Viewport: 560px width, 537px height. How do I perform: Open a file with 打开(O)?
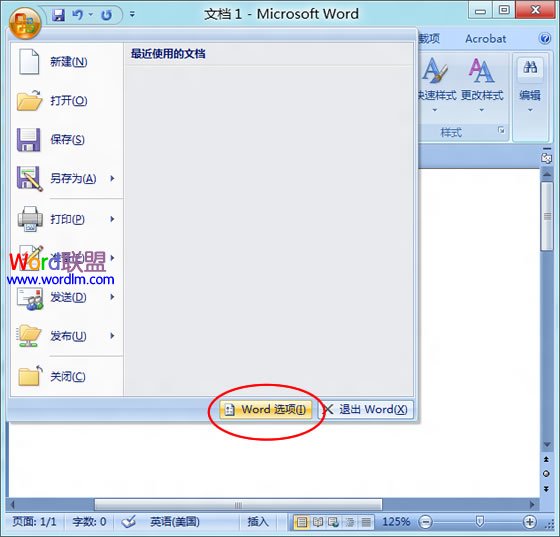tap(67, 101)
